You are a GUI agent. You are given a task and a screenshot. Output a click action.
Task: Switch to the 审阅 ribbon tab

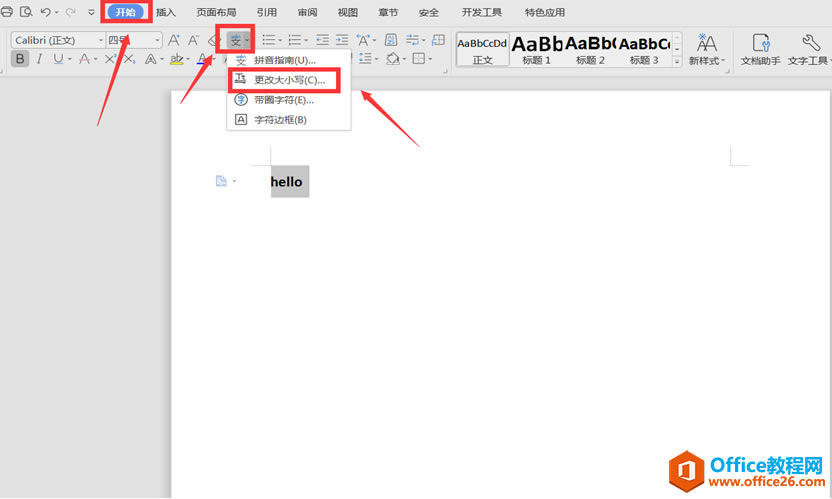click(307, 12)
